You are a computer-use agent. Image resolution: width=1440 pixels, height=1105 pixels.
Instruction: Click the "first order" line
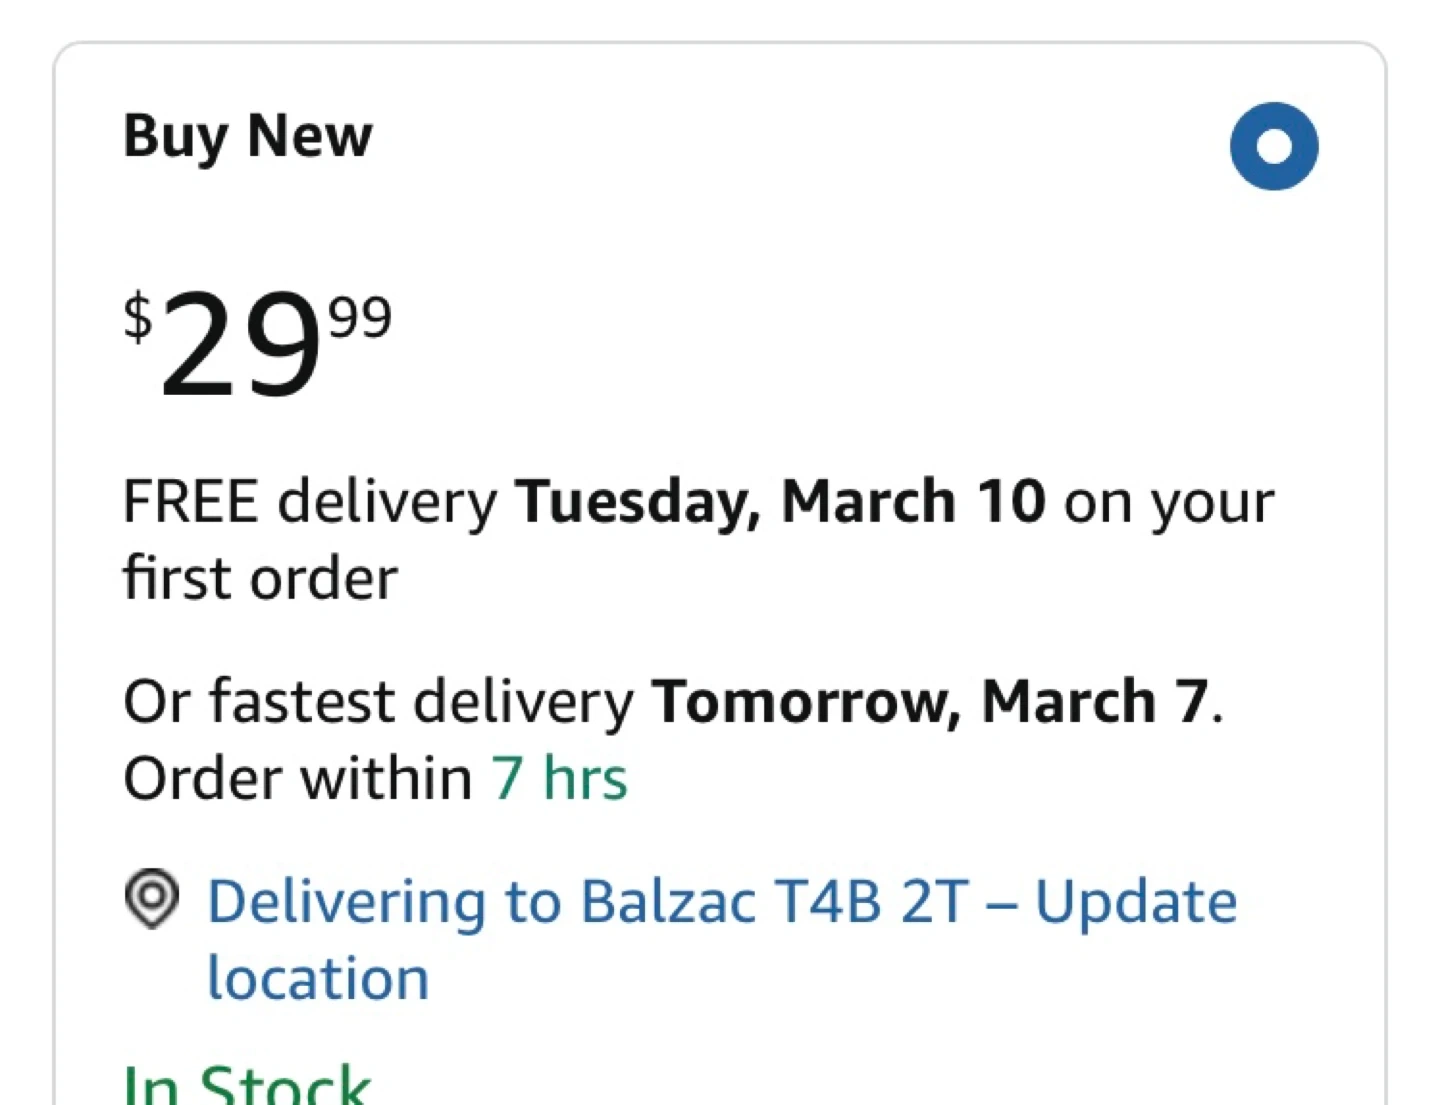coord(260,578)
